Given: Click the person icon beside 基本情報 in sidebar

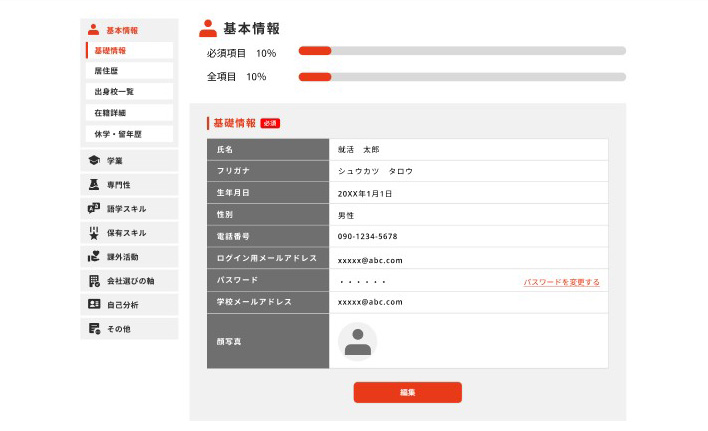Looking at the screenshot, I should click(x=94, y=30).
